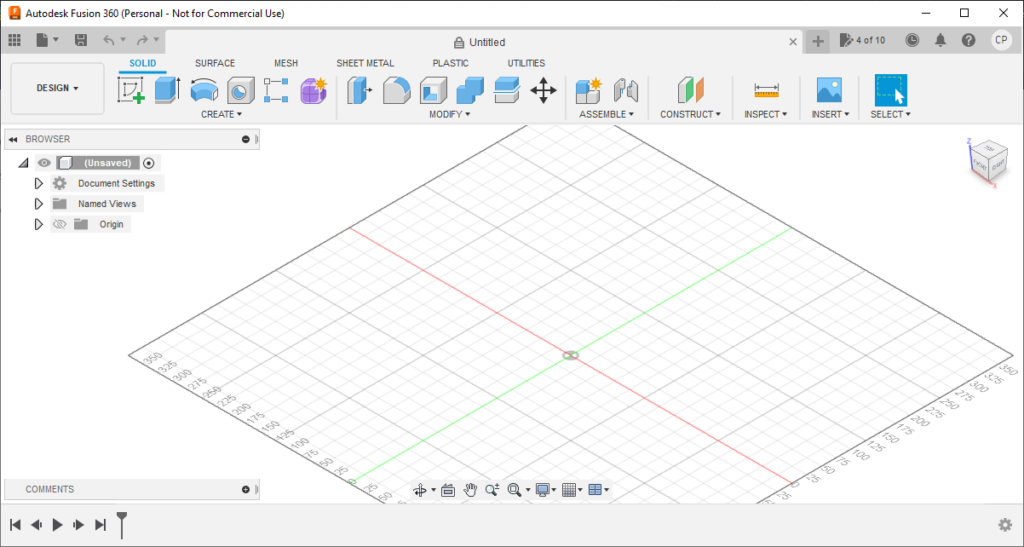Screen dimensions: 1024x547
Task: Activate the Unsaved component radio button
Action: (149, 163)
